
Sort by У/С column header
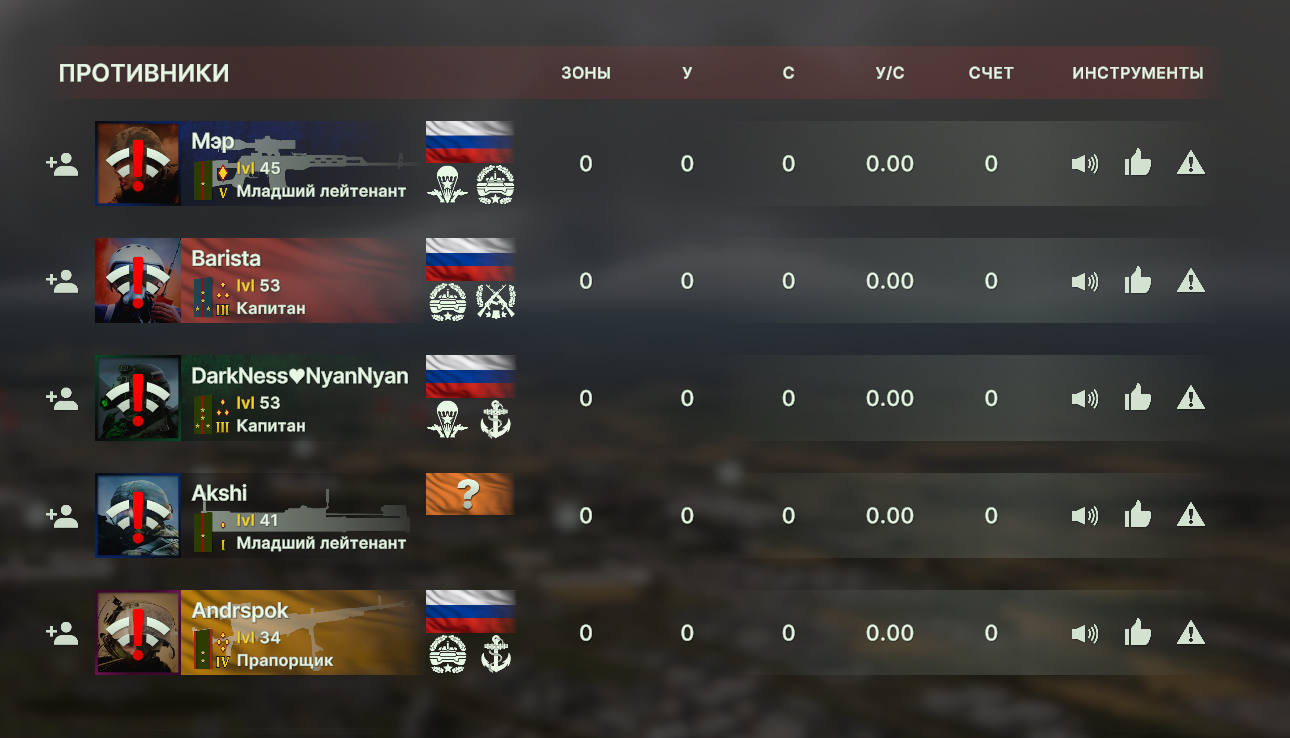click(x=889, y=73)
